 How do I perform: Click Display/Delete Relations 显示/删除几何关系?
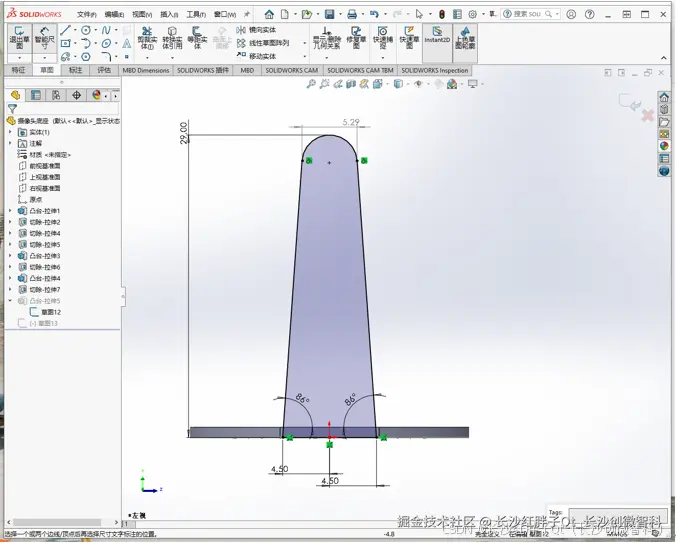[x=326, y=38]
